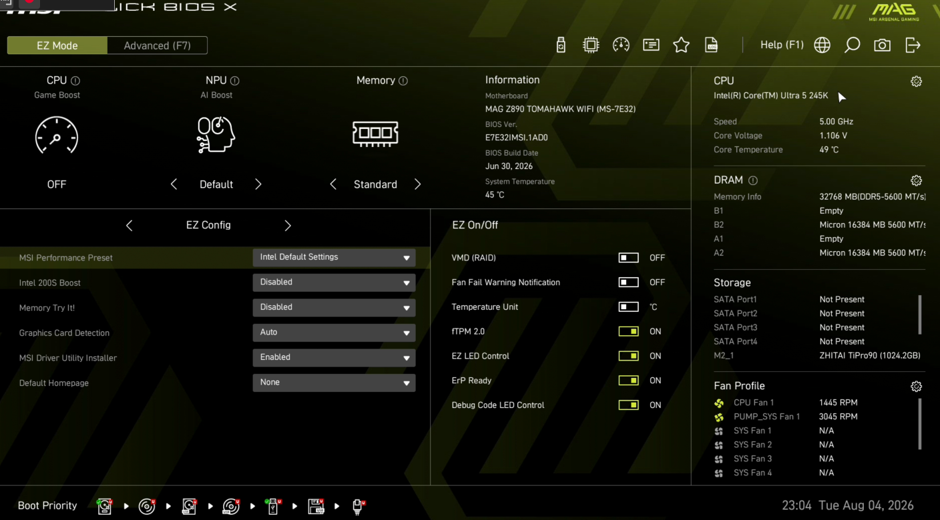This screenshot has height=520, width=940.
Task: Click the CPU Fan 1 fan icon
Action: tap(719, 403)
